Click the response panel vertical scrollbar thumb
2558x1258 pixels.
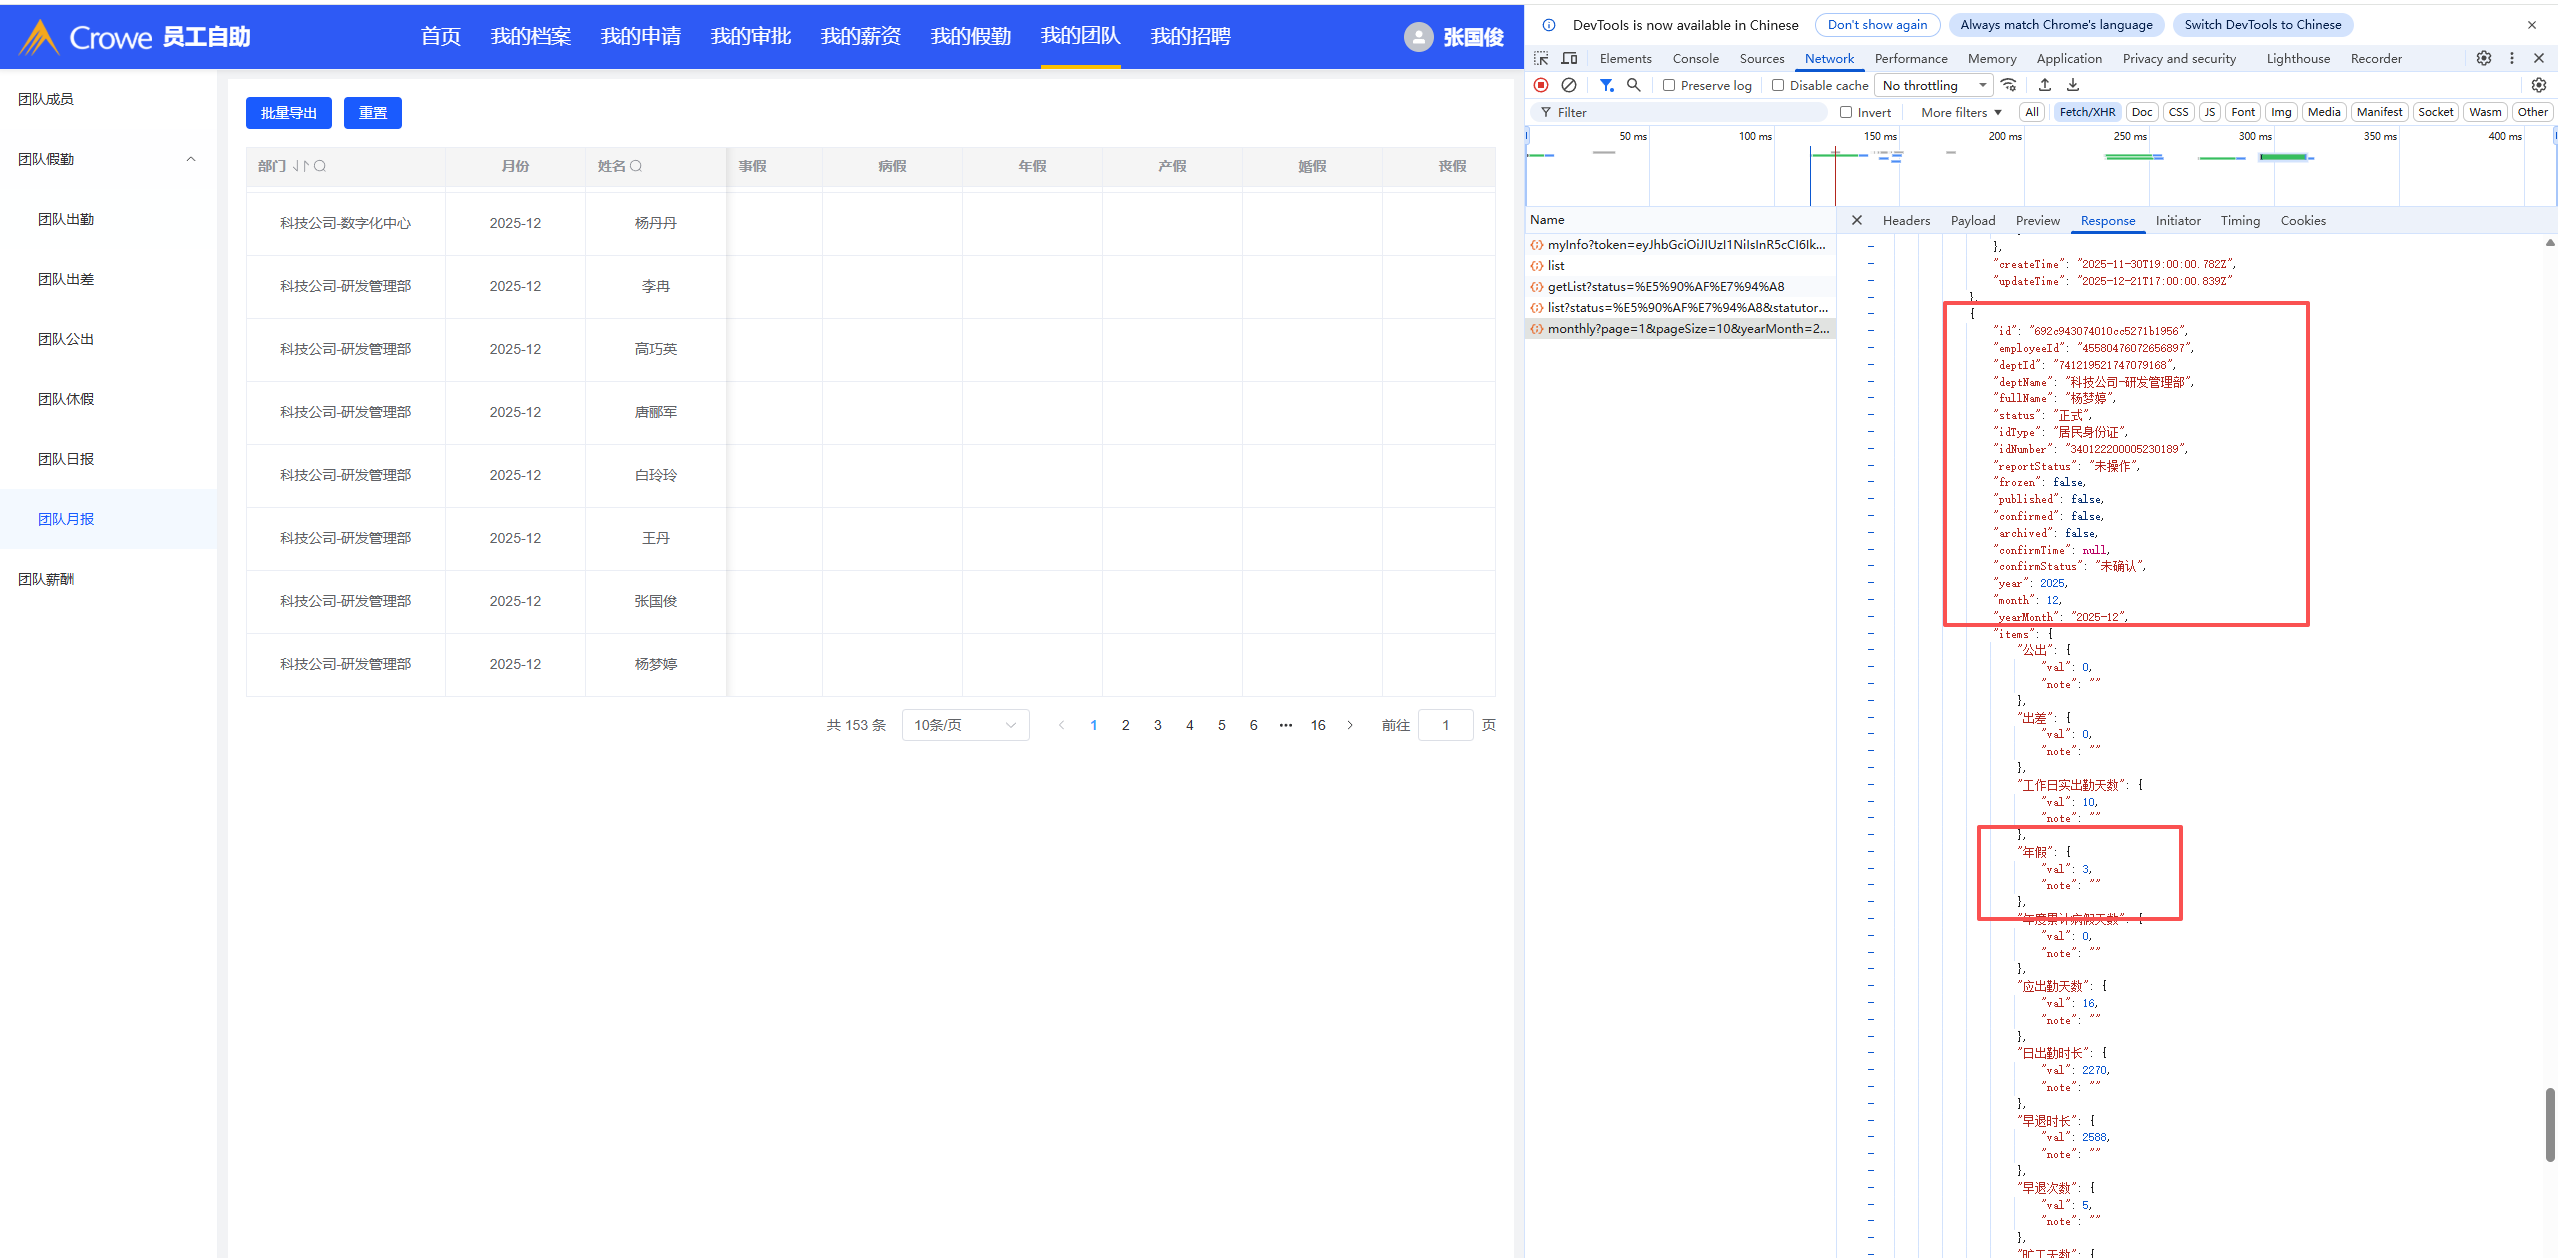(x=2549, y=1124)
